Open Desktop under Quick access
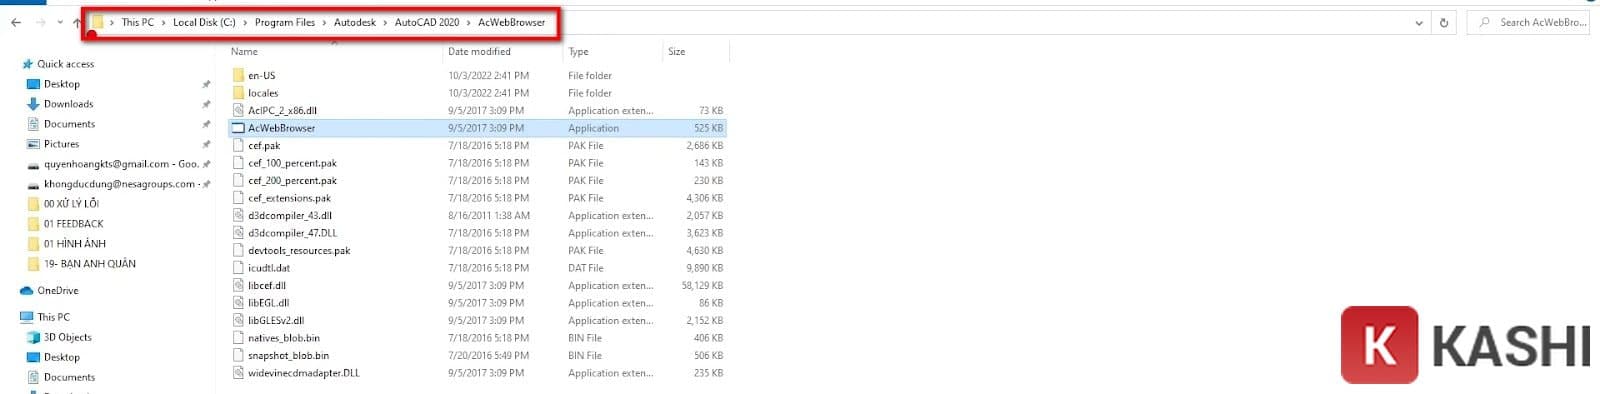Screen dimensions: 1600x394 coord(62,84)
